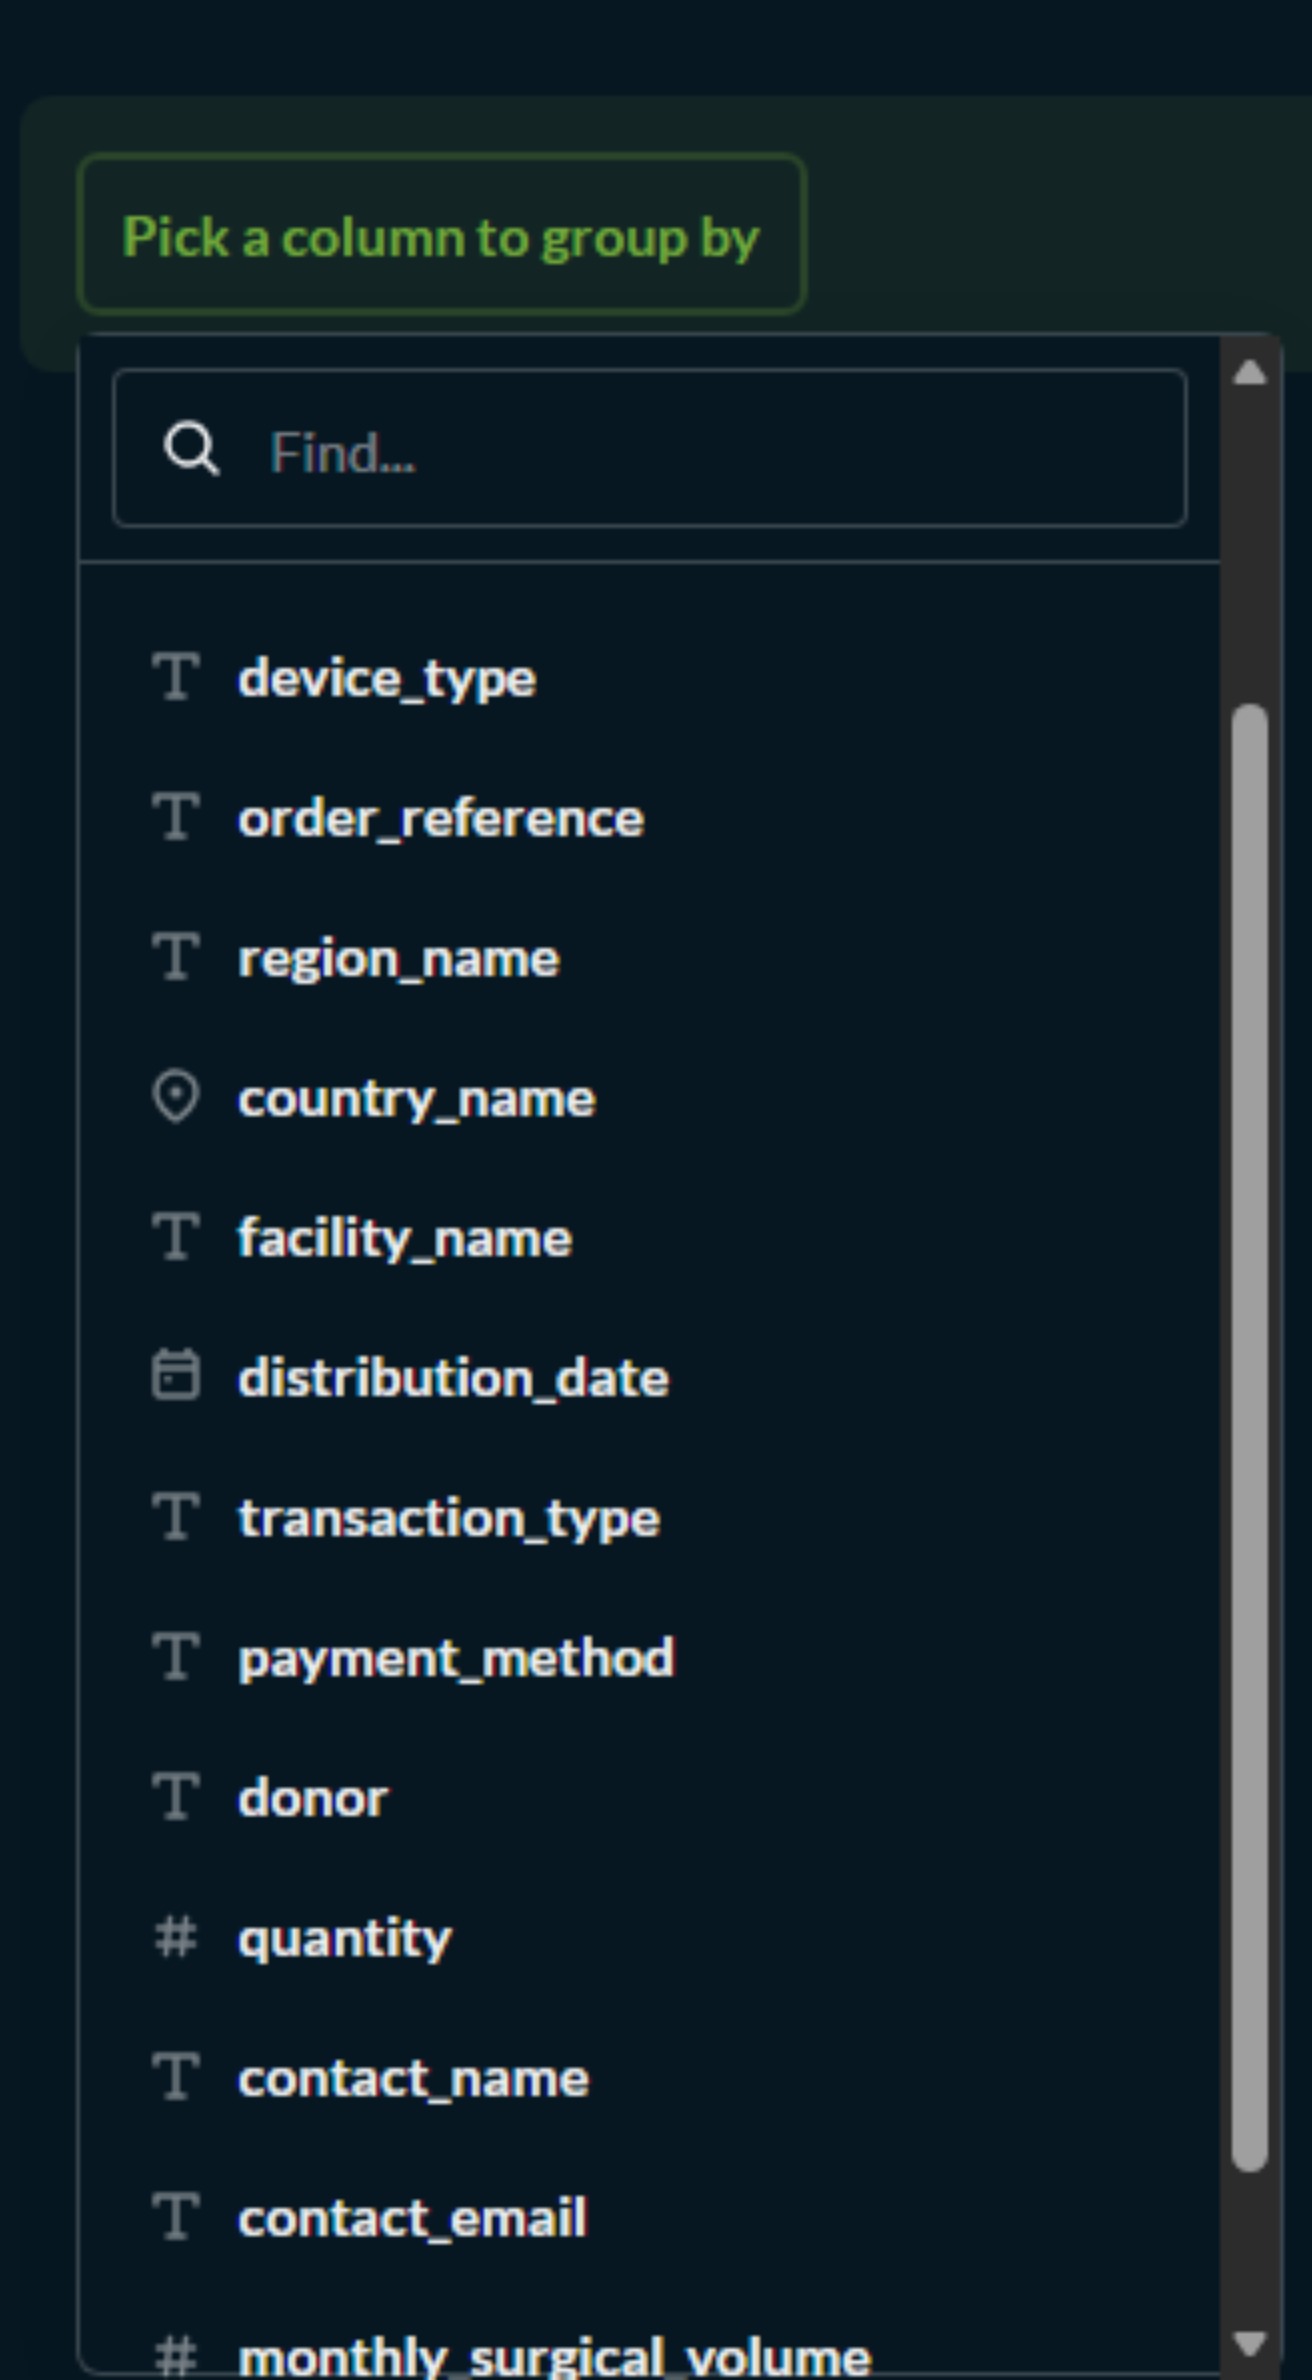
Task: Click the location pin icon beside country_name
Action: 176,1097
